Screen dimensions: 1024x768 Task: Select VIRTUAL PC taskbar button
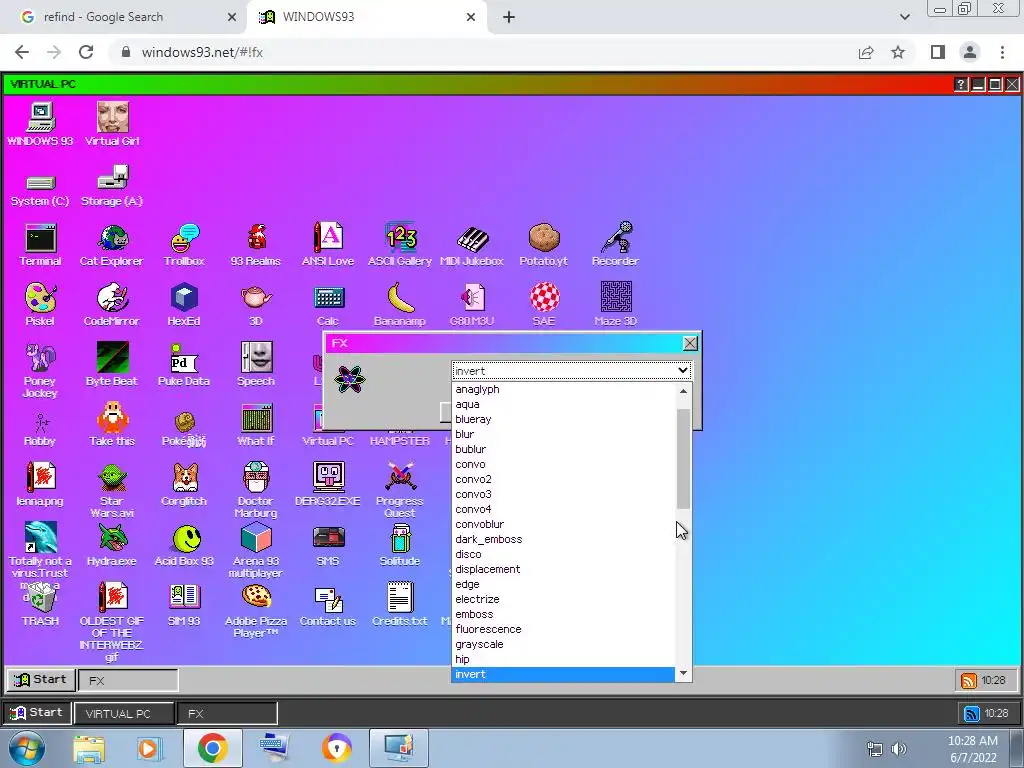click(124, 714)
